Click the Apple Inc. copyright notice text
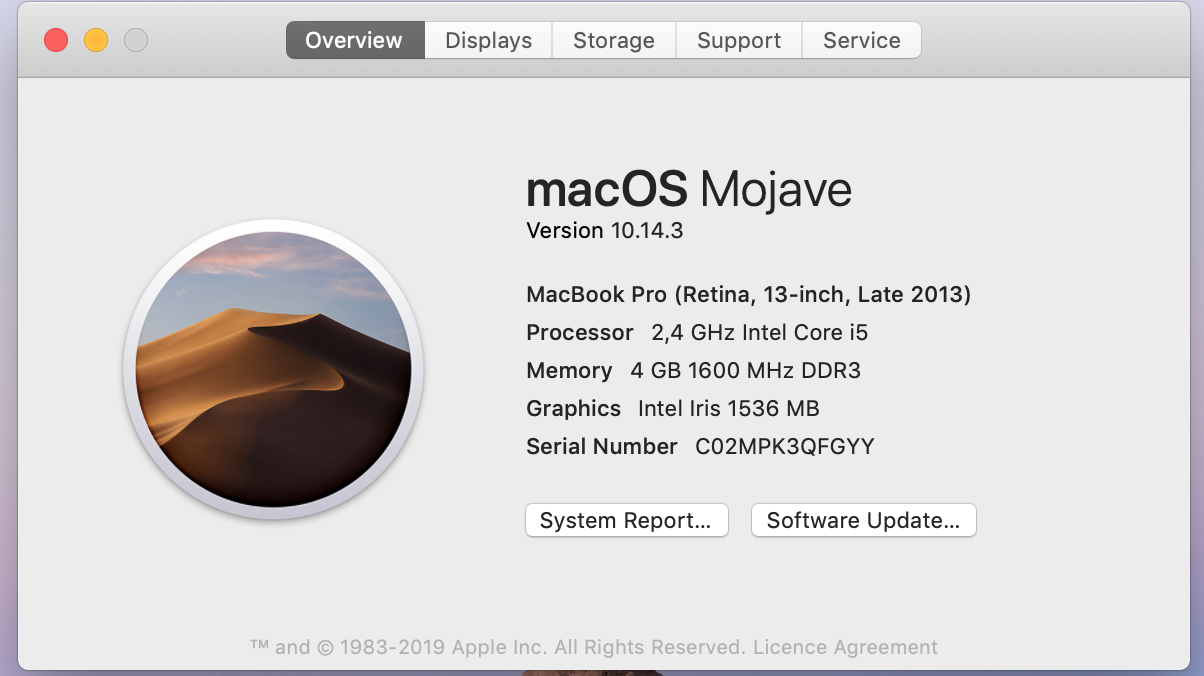This screenshot has width=1204, height=676. coord(497,647)
